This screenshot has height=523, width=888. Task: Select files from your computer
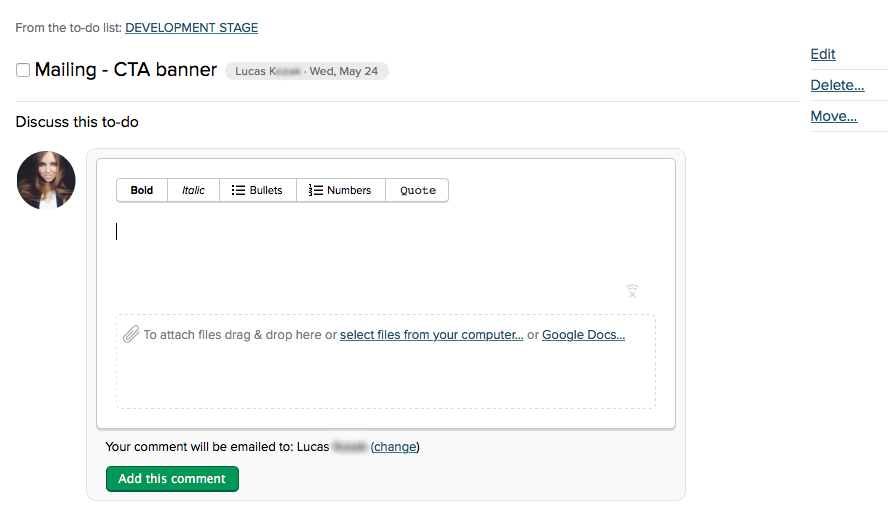pos(431,335)
